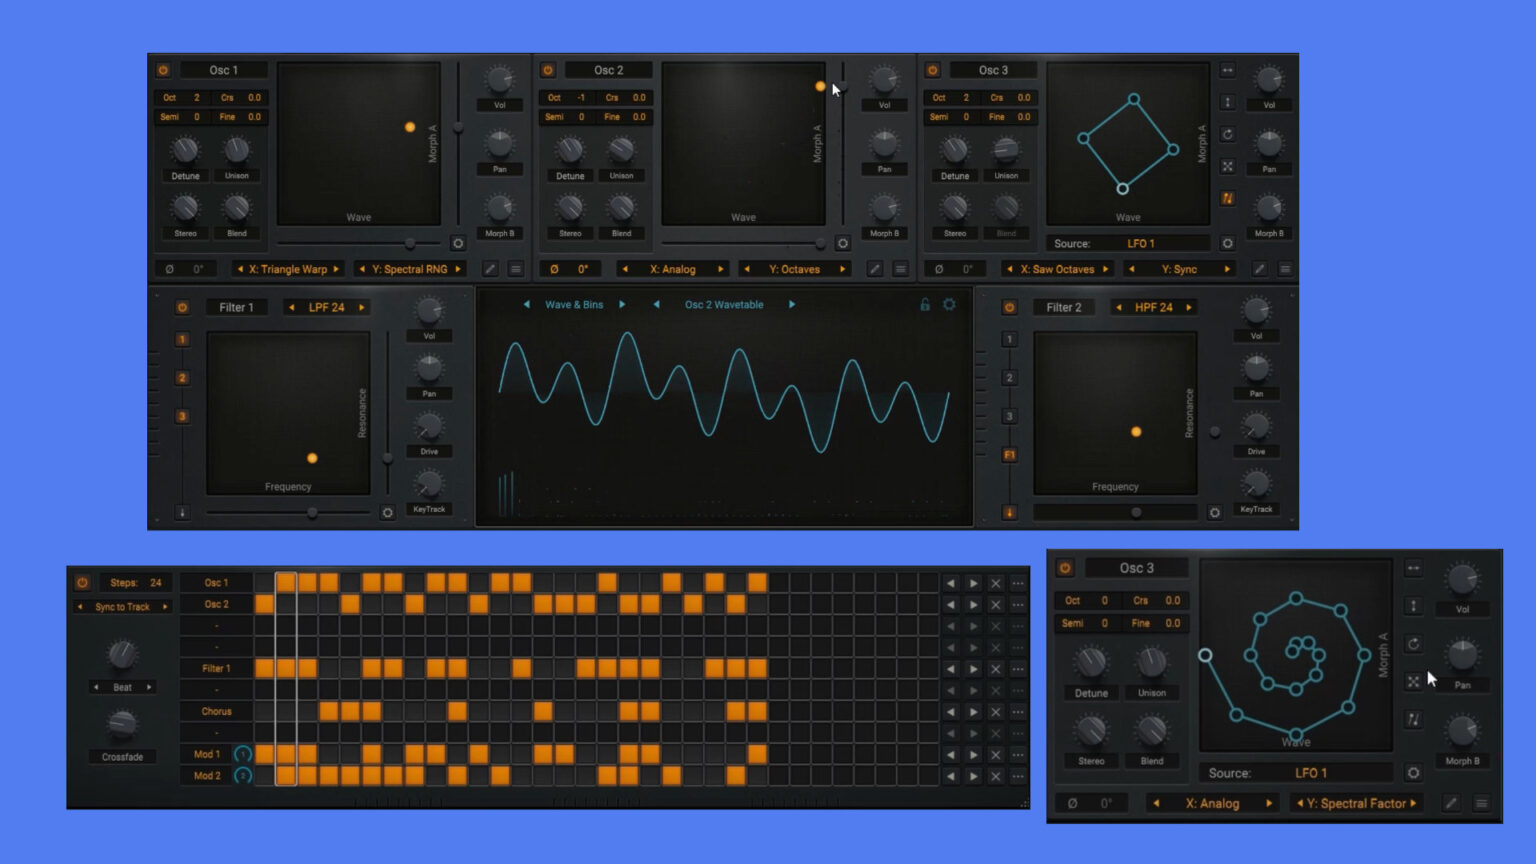Select the pencil edit icon below Osc 1
The image size is (1536, 864).
coord(489,268)
